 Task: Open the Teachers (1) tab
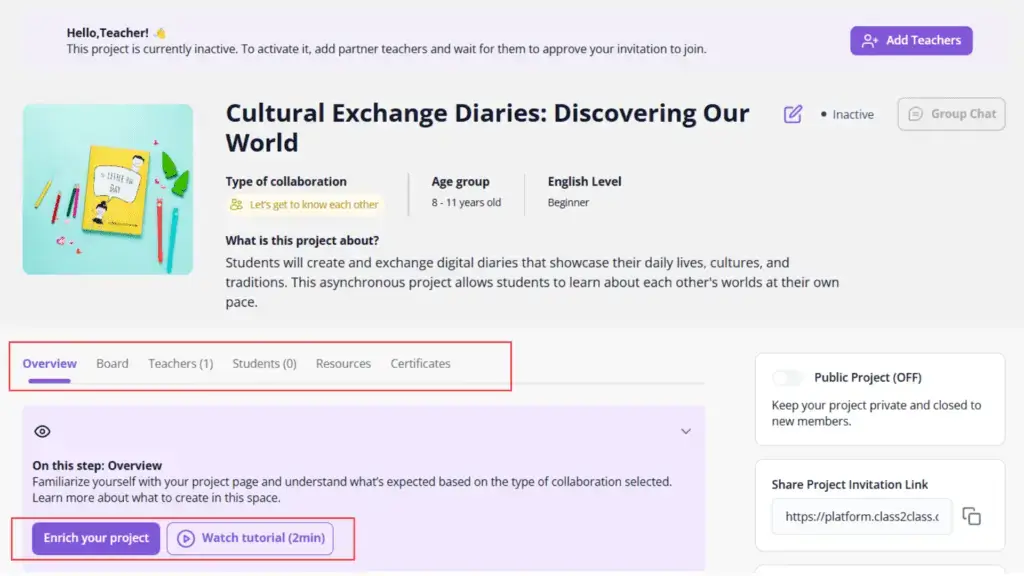point(180,363)
